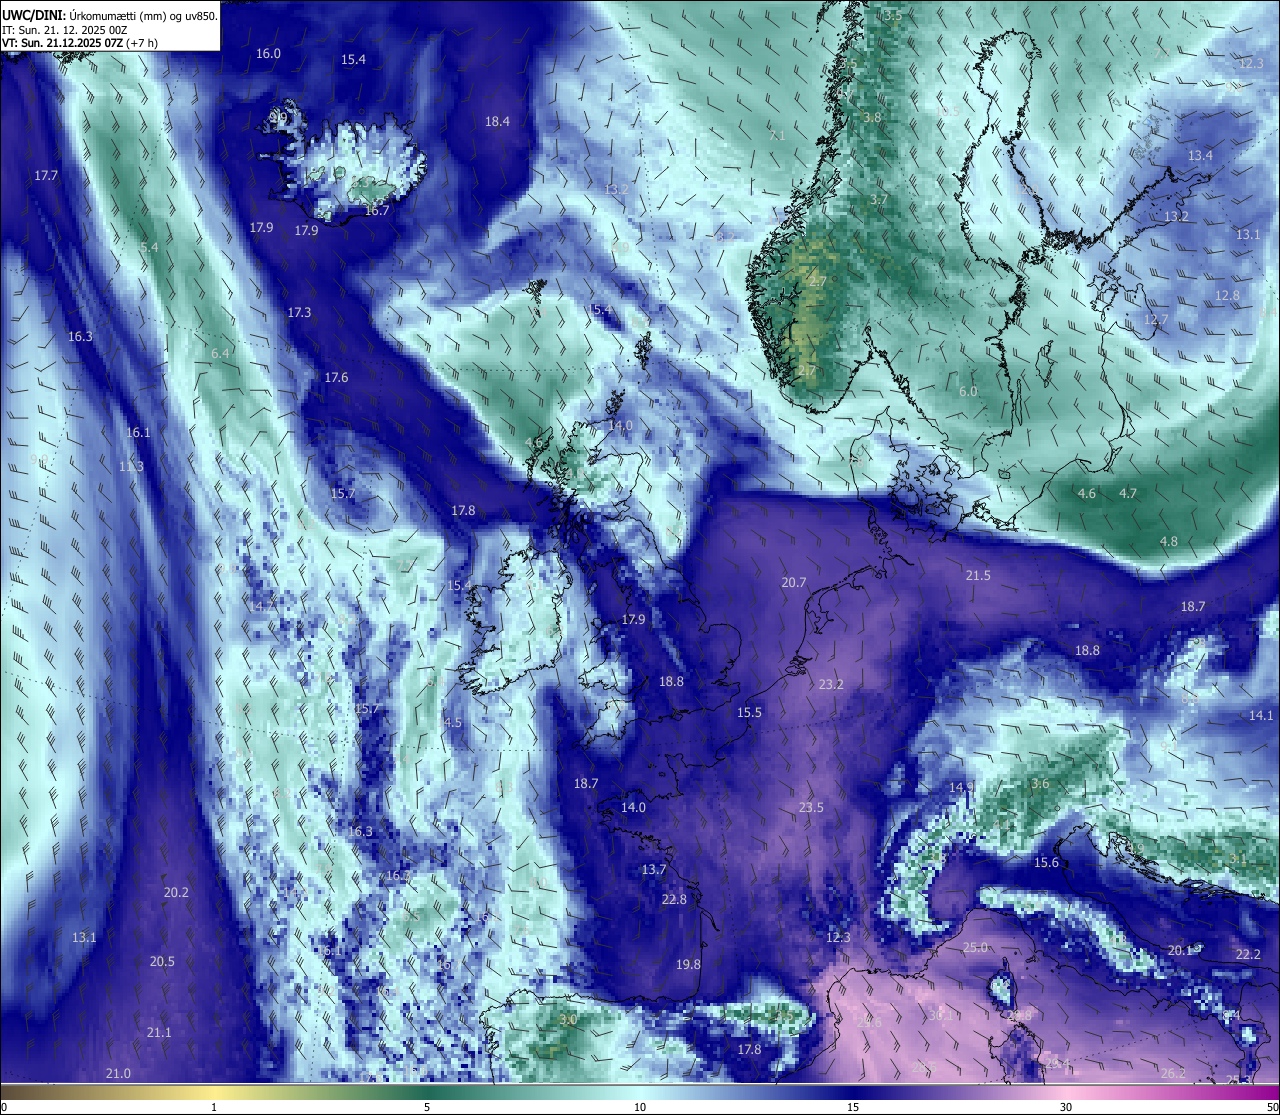Click the 4.5 value label
The image size is (1280, 1115).
click(453, 723)
